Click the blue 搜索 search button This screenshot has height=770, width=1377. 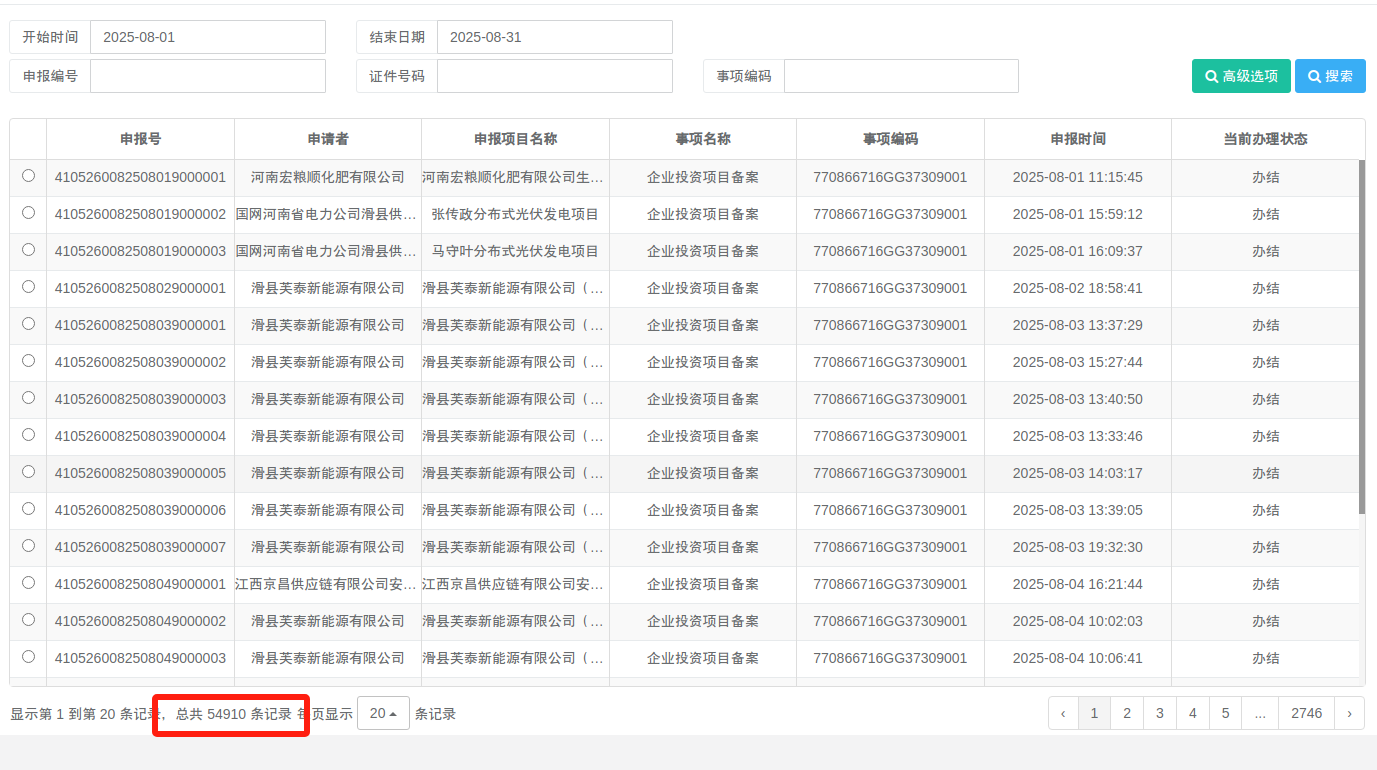coord(1329,76)
